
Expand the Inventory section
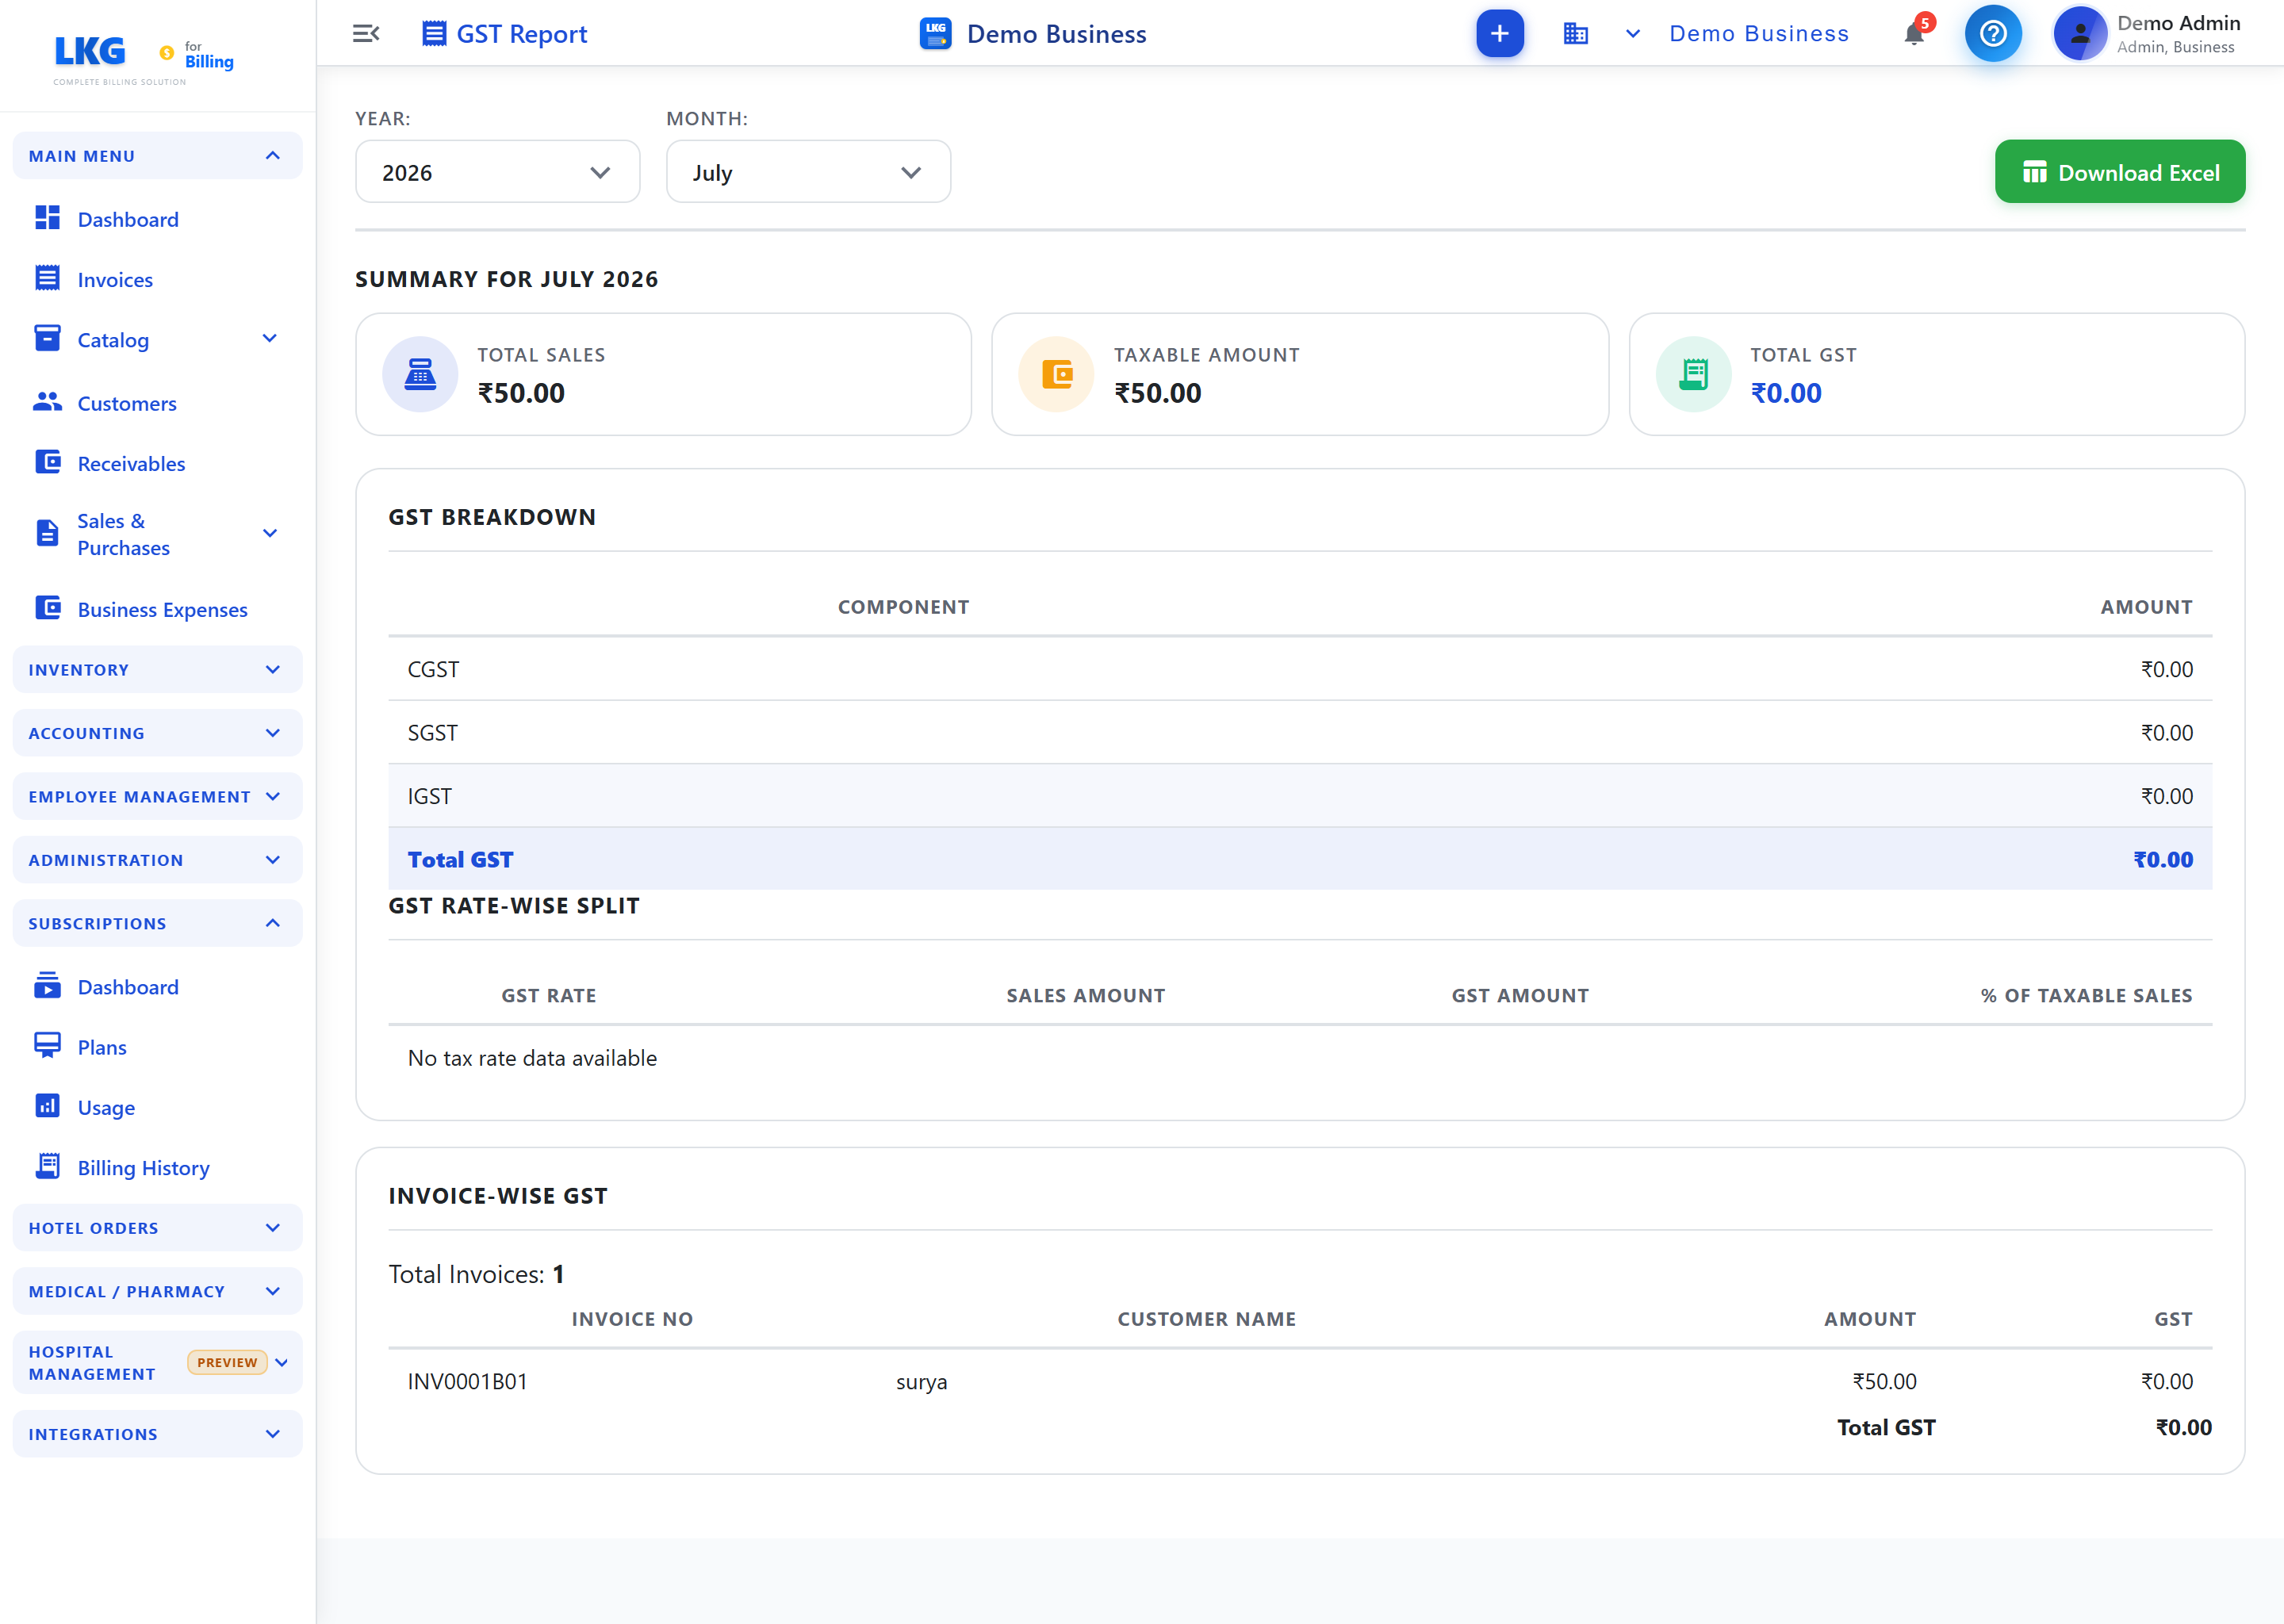(157, 670)
